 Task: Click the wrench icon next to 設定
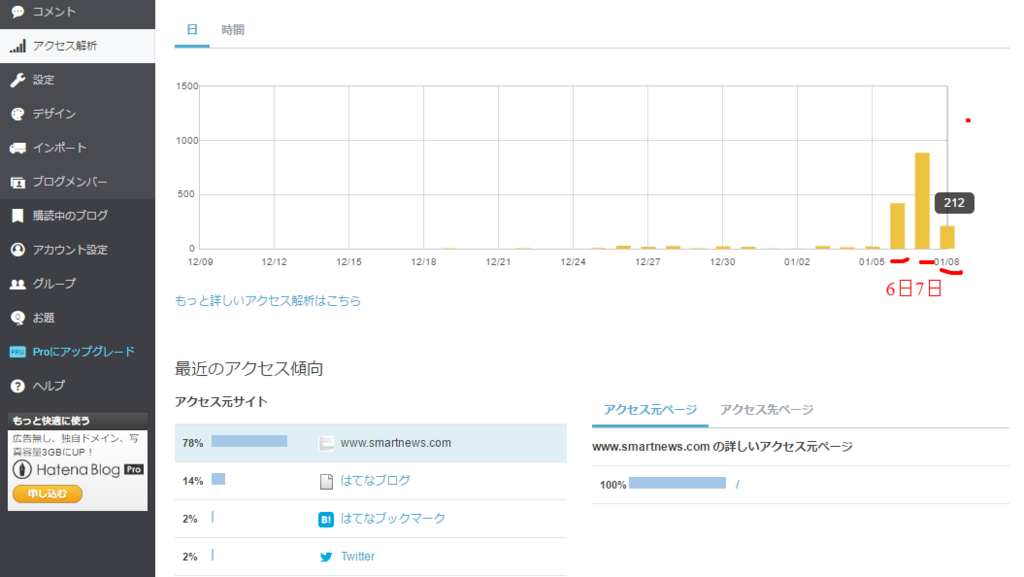coord(18,80)
